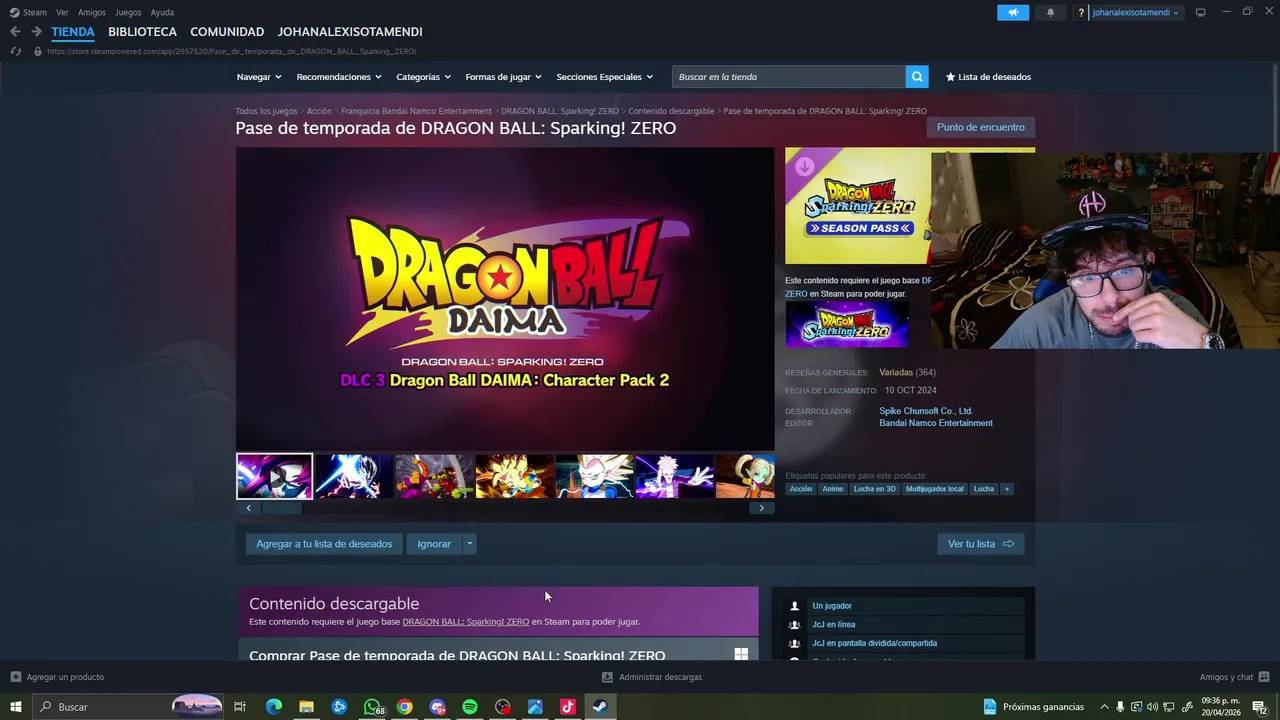
Task: Open Microsoft Edge from the taskbar
Action: point(273,707)
